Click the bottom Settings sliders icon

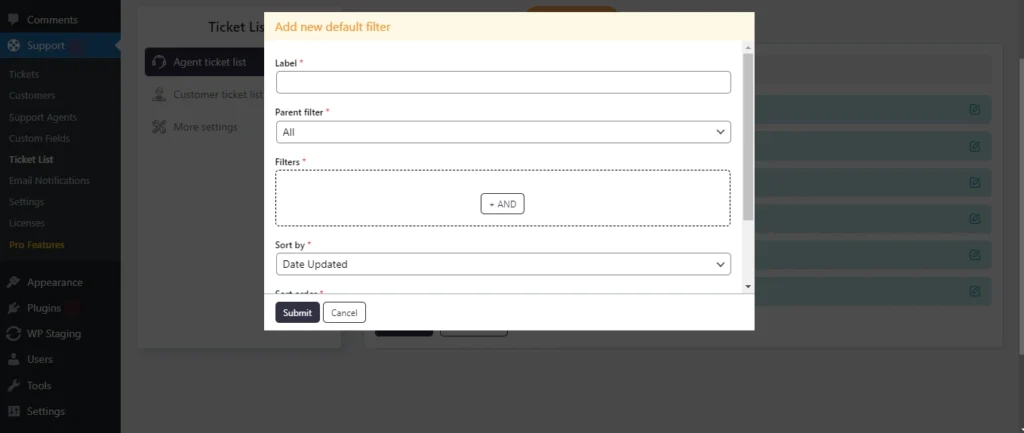click(13, 411)
